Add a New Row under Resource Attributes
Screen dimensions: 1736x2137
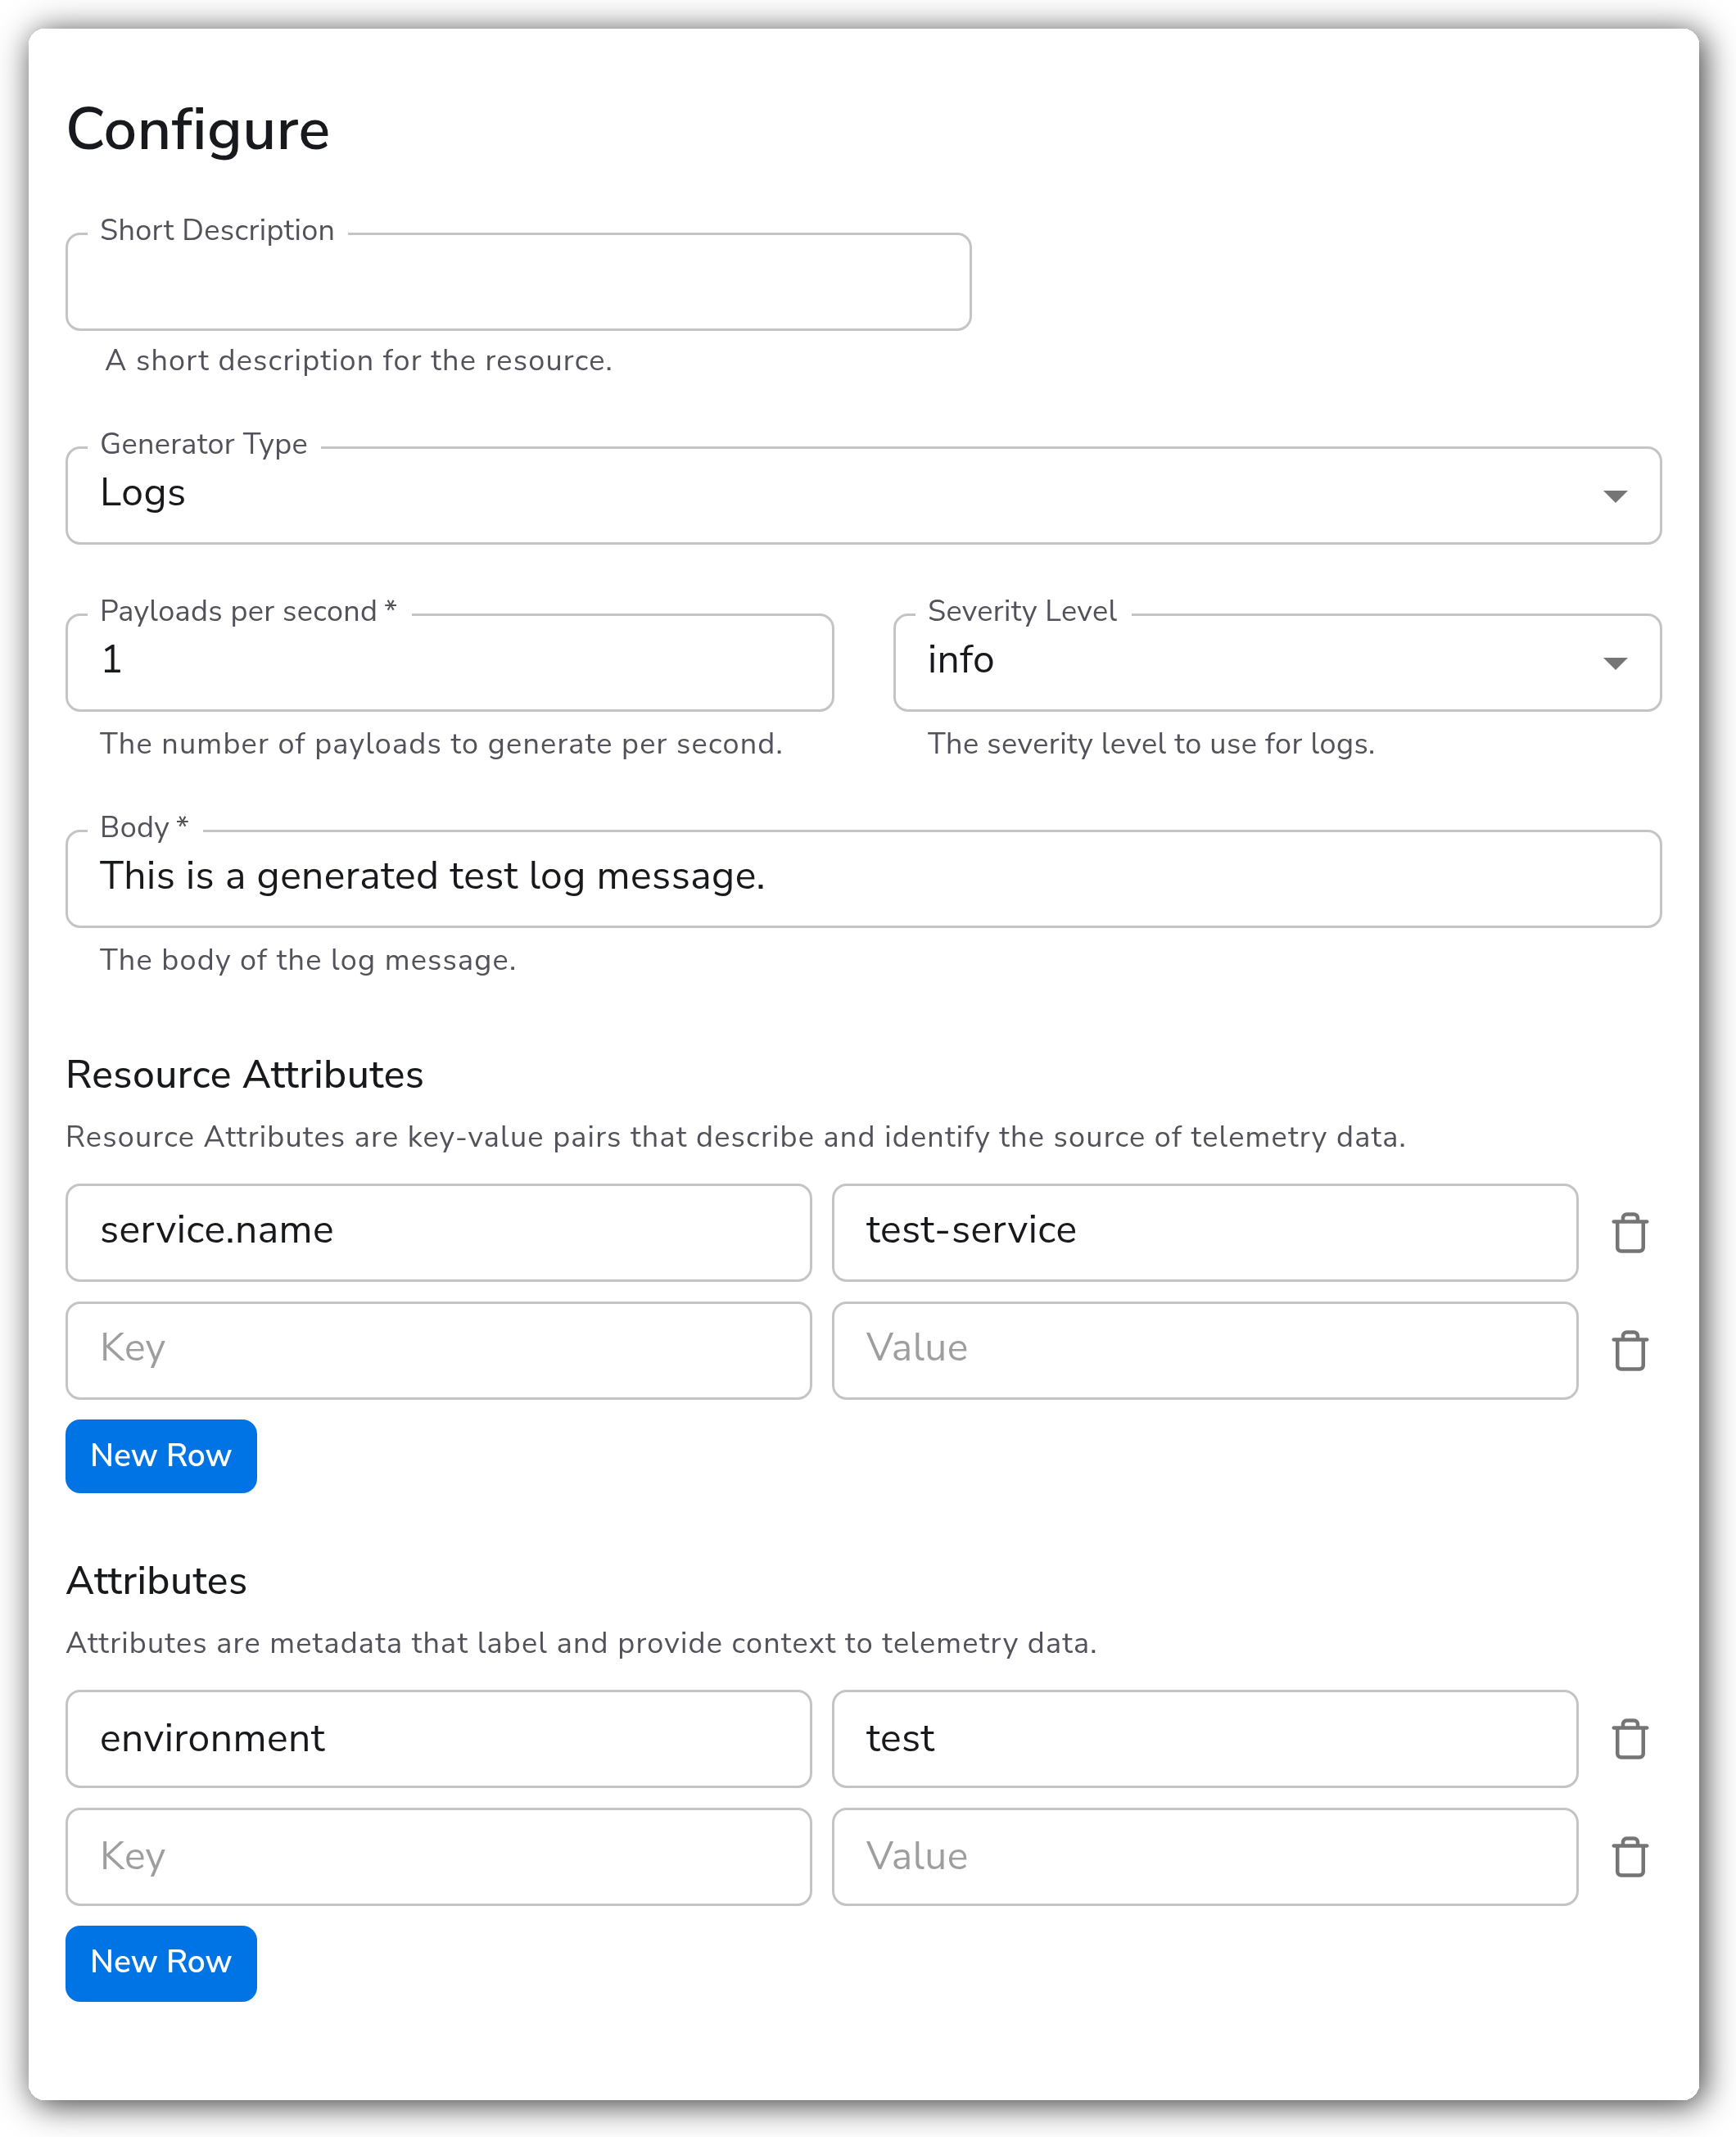tap(161, 1455)
